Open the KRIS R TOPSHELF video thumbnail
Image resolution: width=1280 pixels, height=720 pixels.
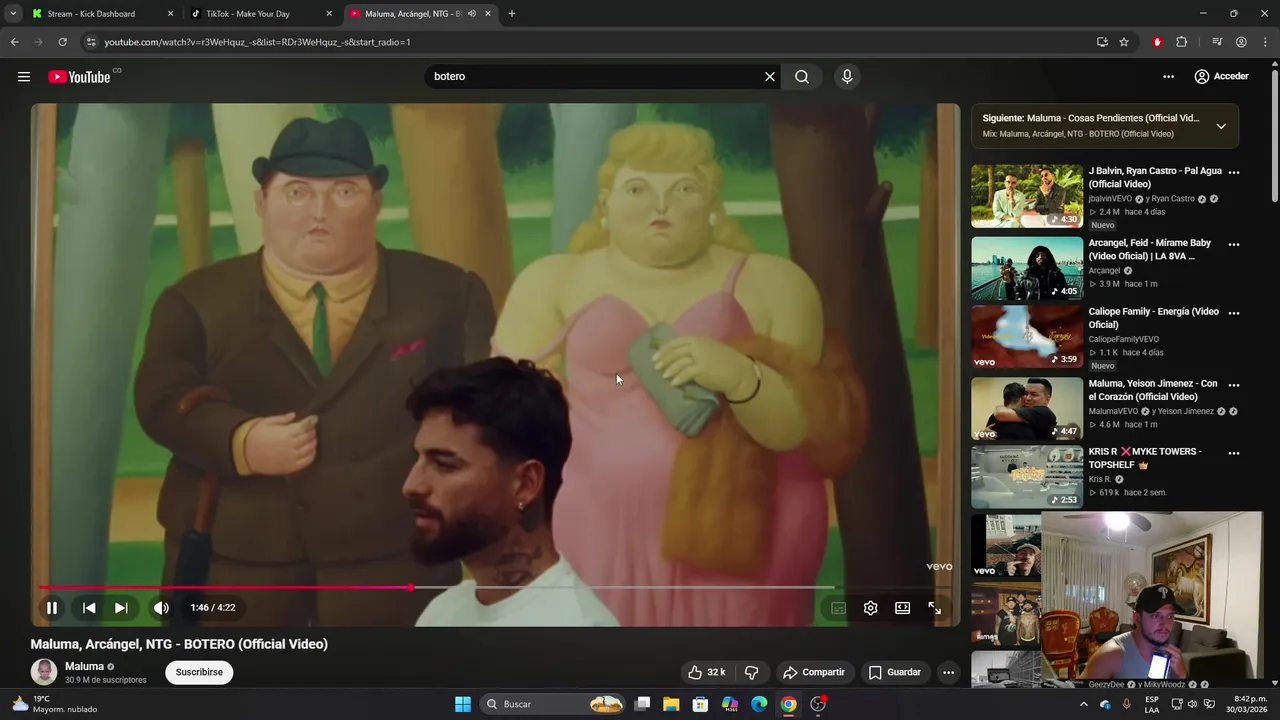click(x=1027, y=477)
